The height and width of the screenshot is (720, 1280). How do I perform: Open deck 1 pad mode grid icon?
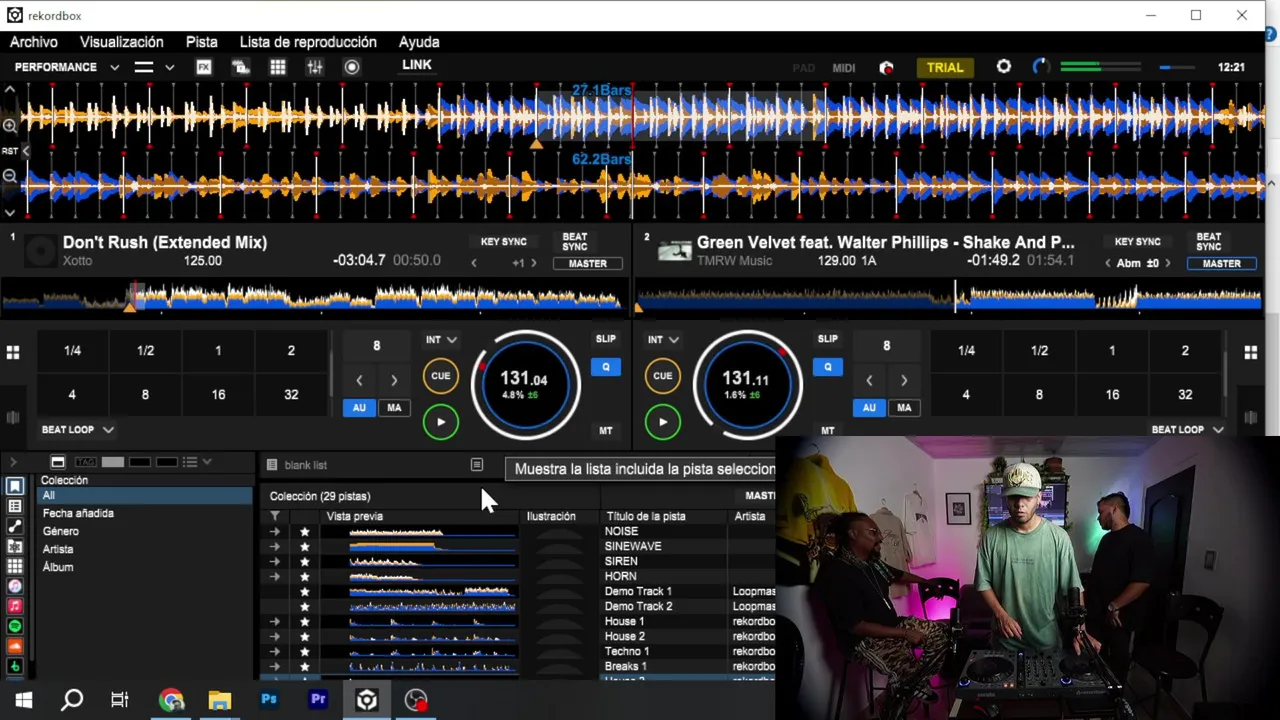(13, 352)
